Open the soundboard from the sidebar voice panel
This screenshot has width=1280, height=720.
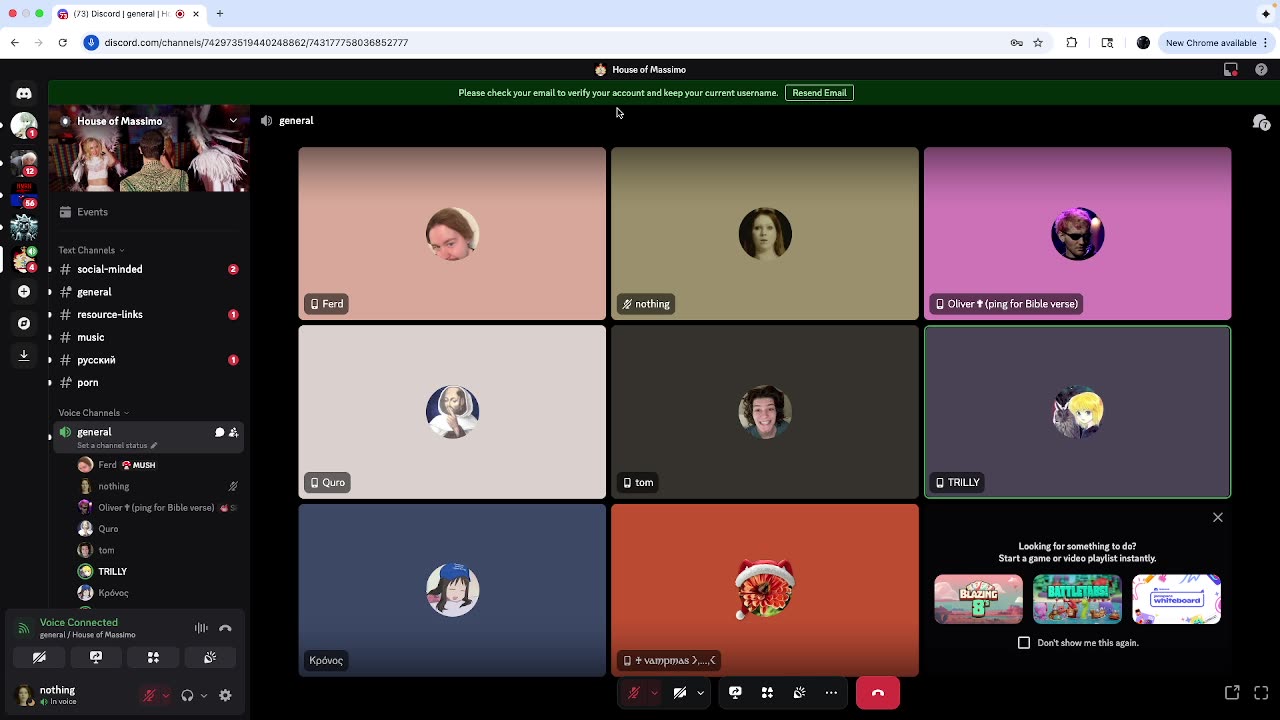click(x=210, y=657)
